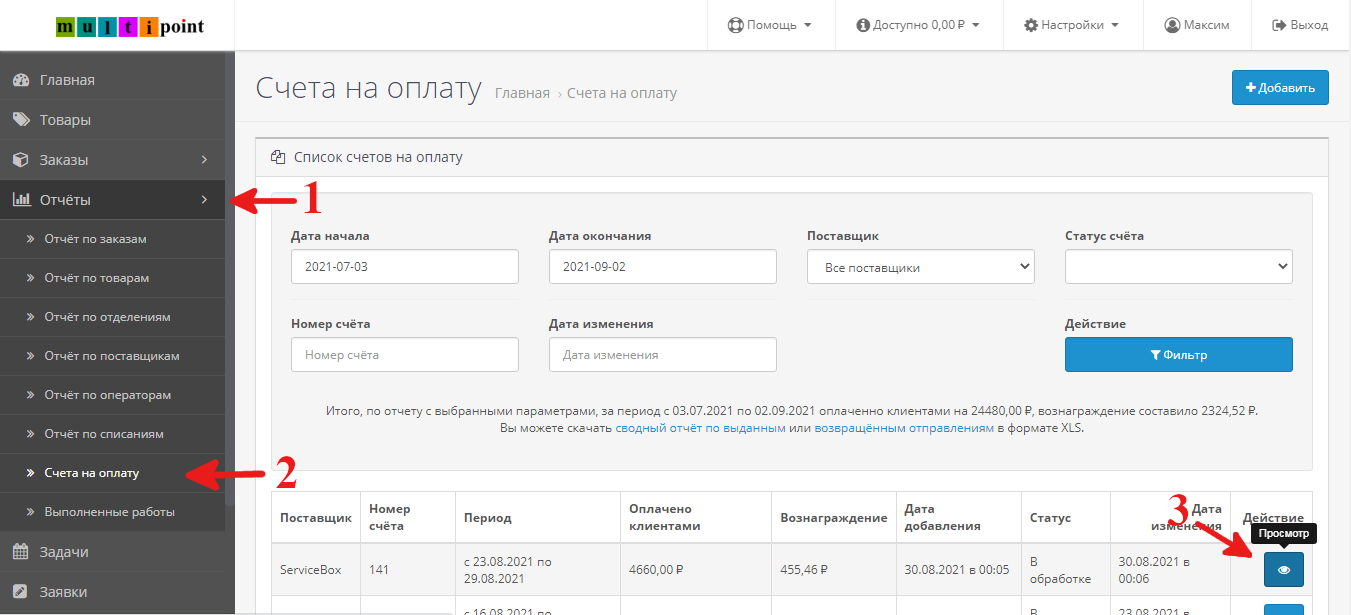The width and height of the screenshot is (1351, 615).
Task: Click the Фильтр button
Action: tap(1179, 354)
